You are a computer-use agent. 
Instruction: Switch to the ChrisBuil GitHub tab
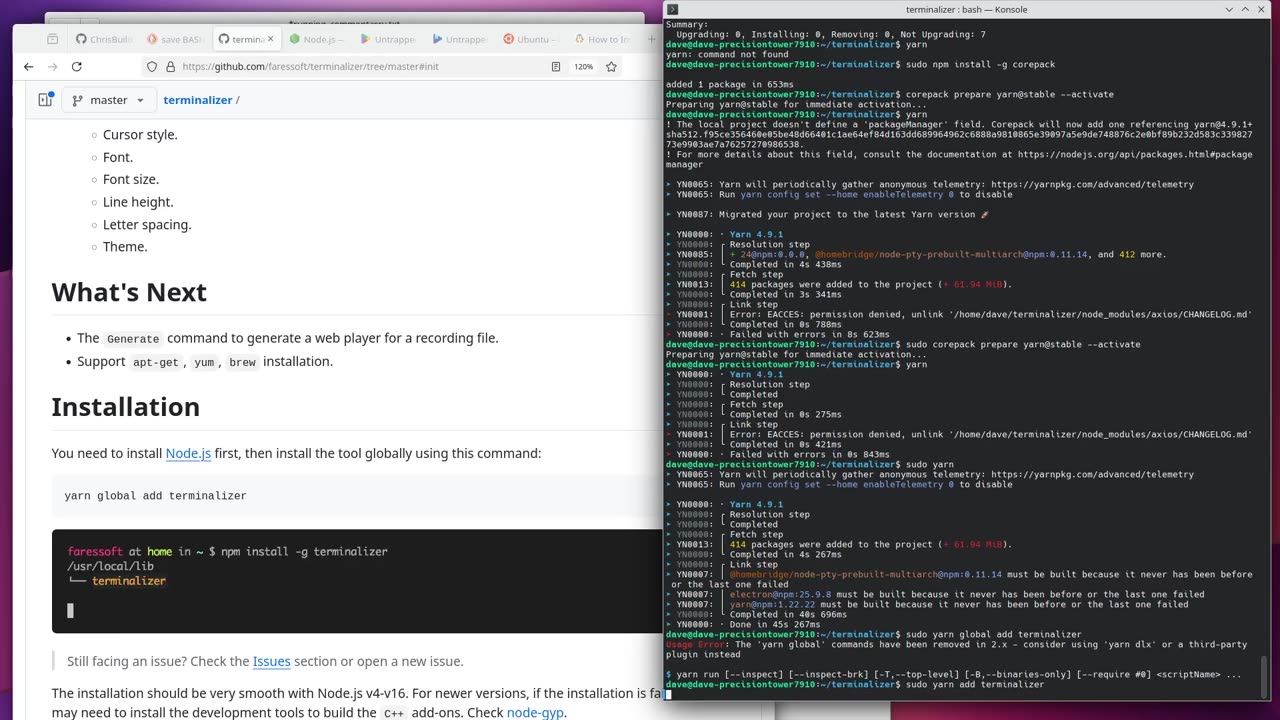coord(104,39)
